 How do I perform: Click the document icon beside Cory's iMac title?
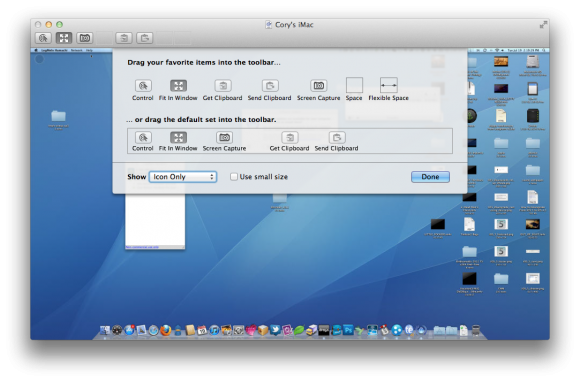coord(269,25)
